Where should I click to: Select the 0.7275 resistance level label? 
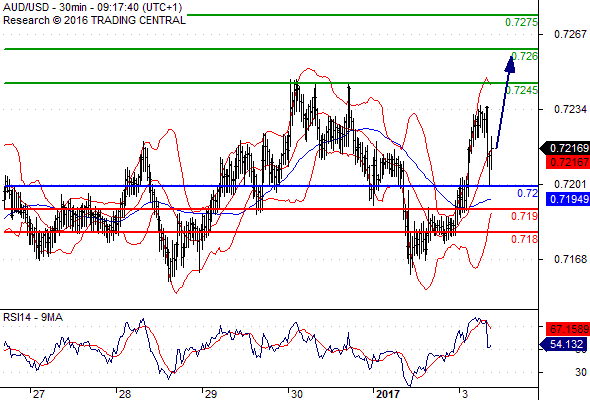521,23
